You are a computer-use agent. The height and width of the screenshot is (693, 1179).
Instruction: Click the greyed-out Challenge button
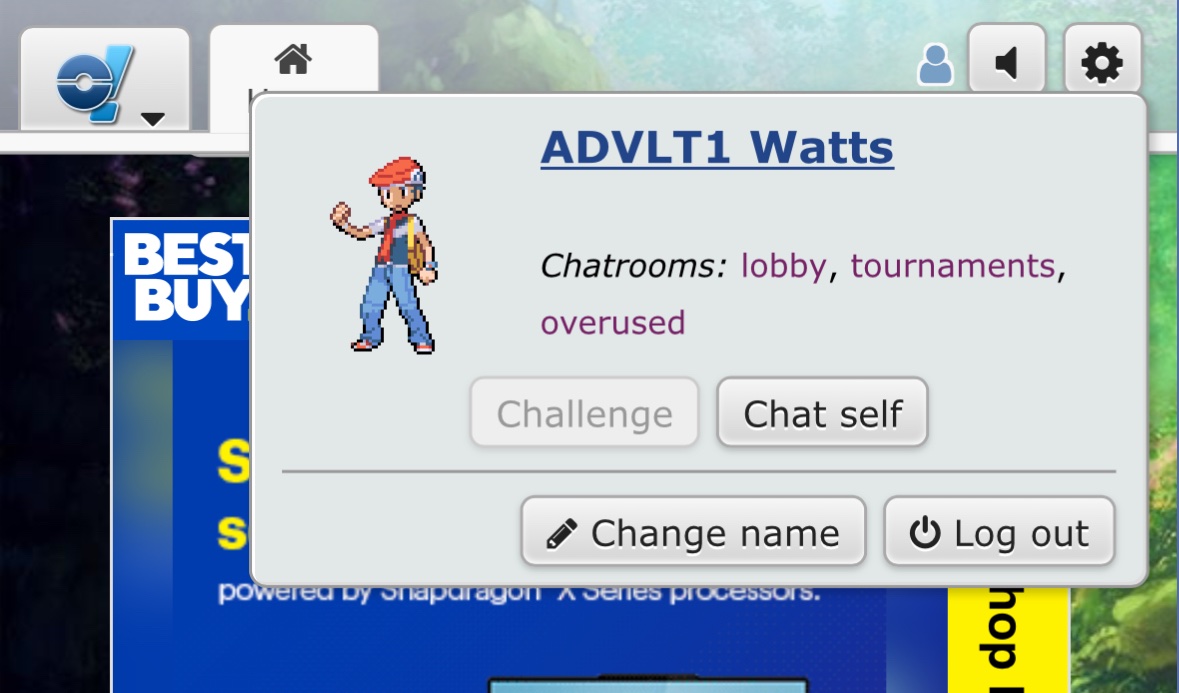584,413
